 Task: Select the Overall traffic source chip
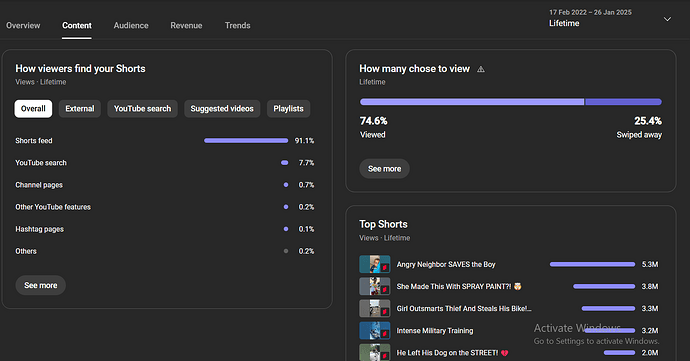coord(33,109)
